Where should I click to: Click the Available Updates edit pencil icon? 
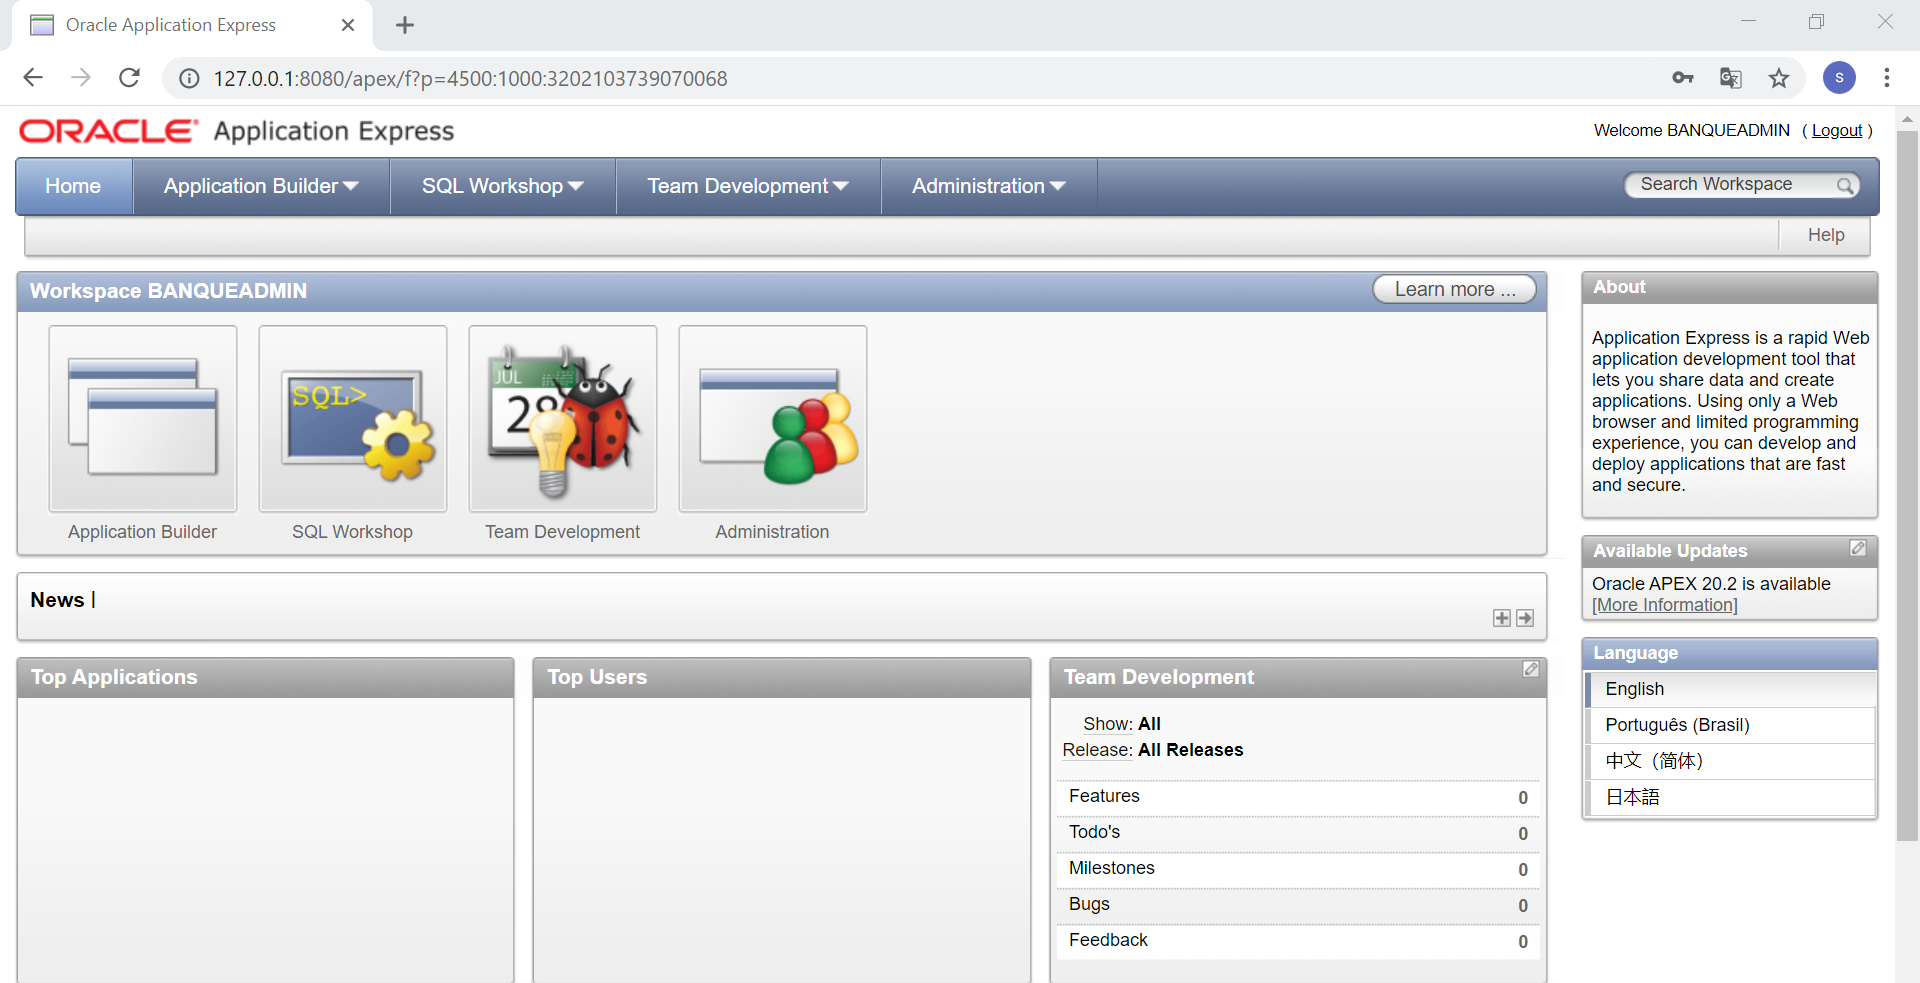point(1858,548)
